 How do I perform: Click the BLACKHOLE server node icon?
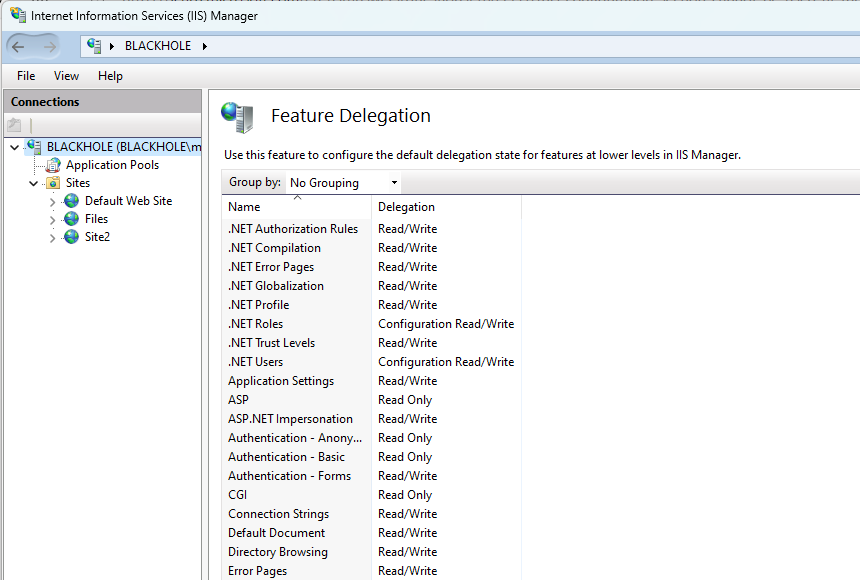point(34,147)
